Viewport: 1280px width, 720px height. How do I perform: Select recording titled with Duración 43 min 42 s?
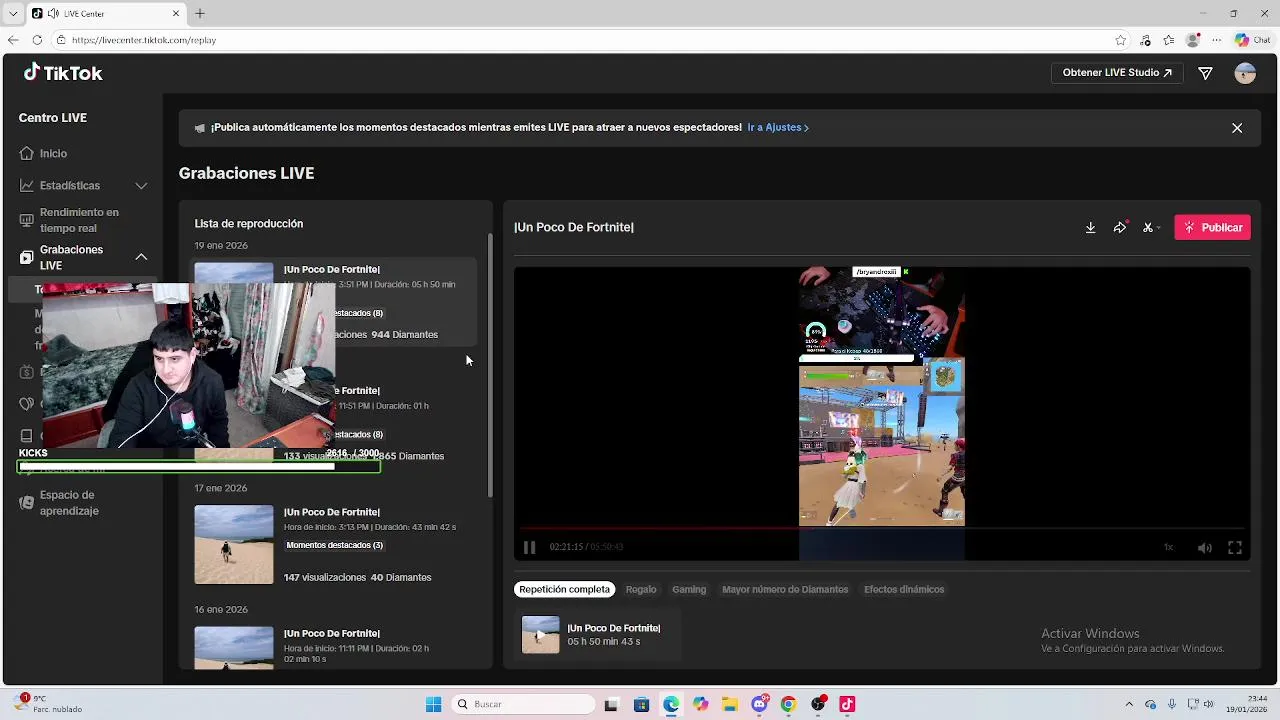click(x=334, y=544)
